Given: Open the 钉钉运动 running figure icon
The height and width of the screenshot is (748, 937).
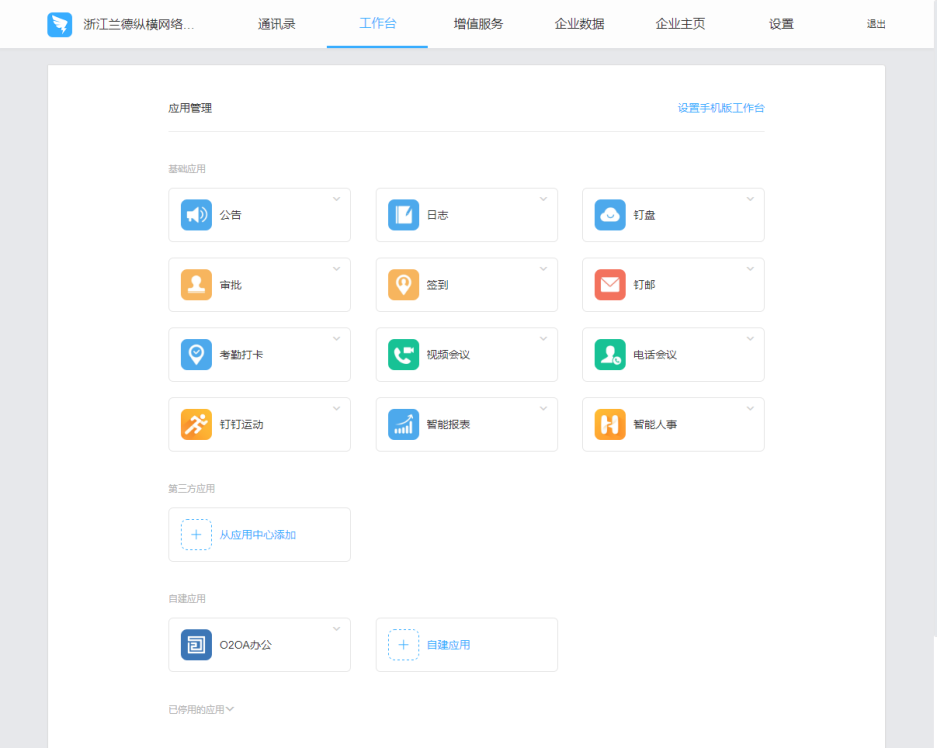Looking at the screenshot, I should (x=196, y=425).
